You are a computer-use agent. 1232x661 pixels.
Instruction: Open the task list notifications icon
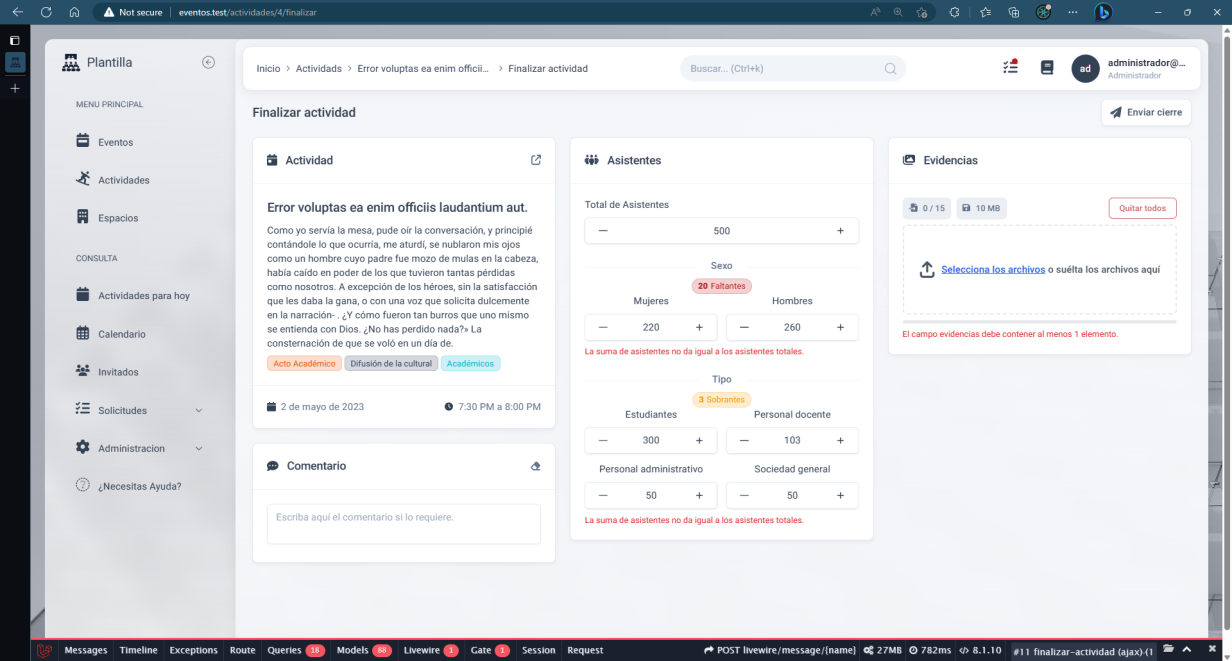1010,68
